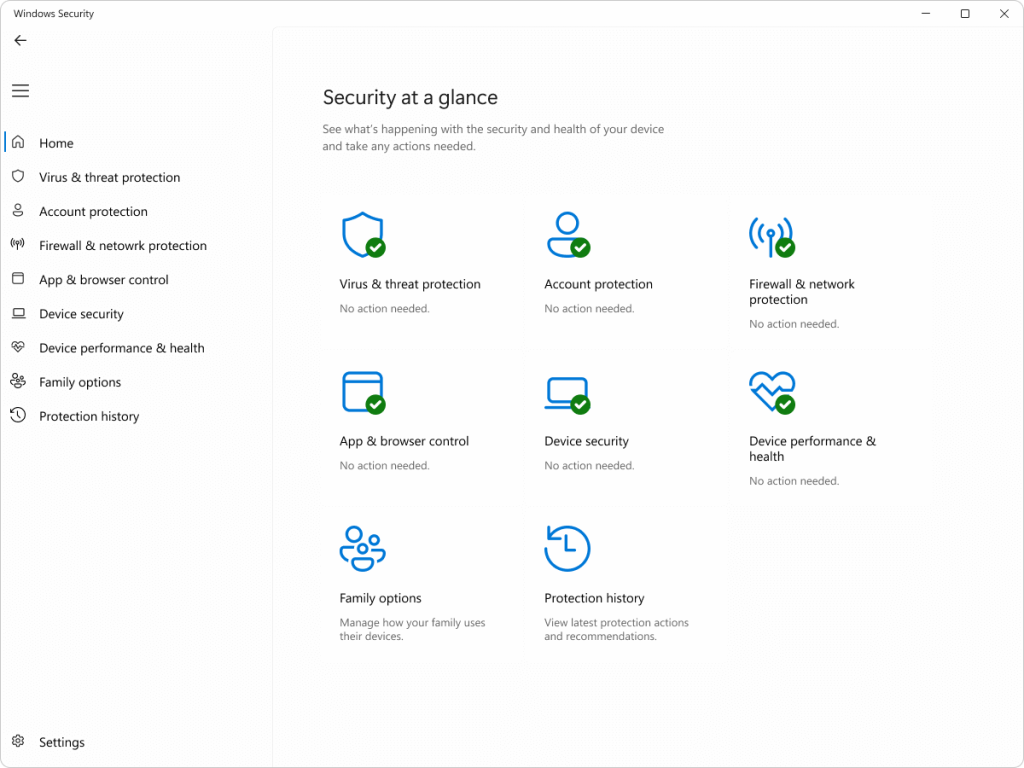Go to Virus & threat protection in sidebar
The height and width of the screenshot is (768, 1024).
pos(110,178)
